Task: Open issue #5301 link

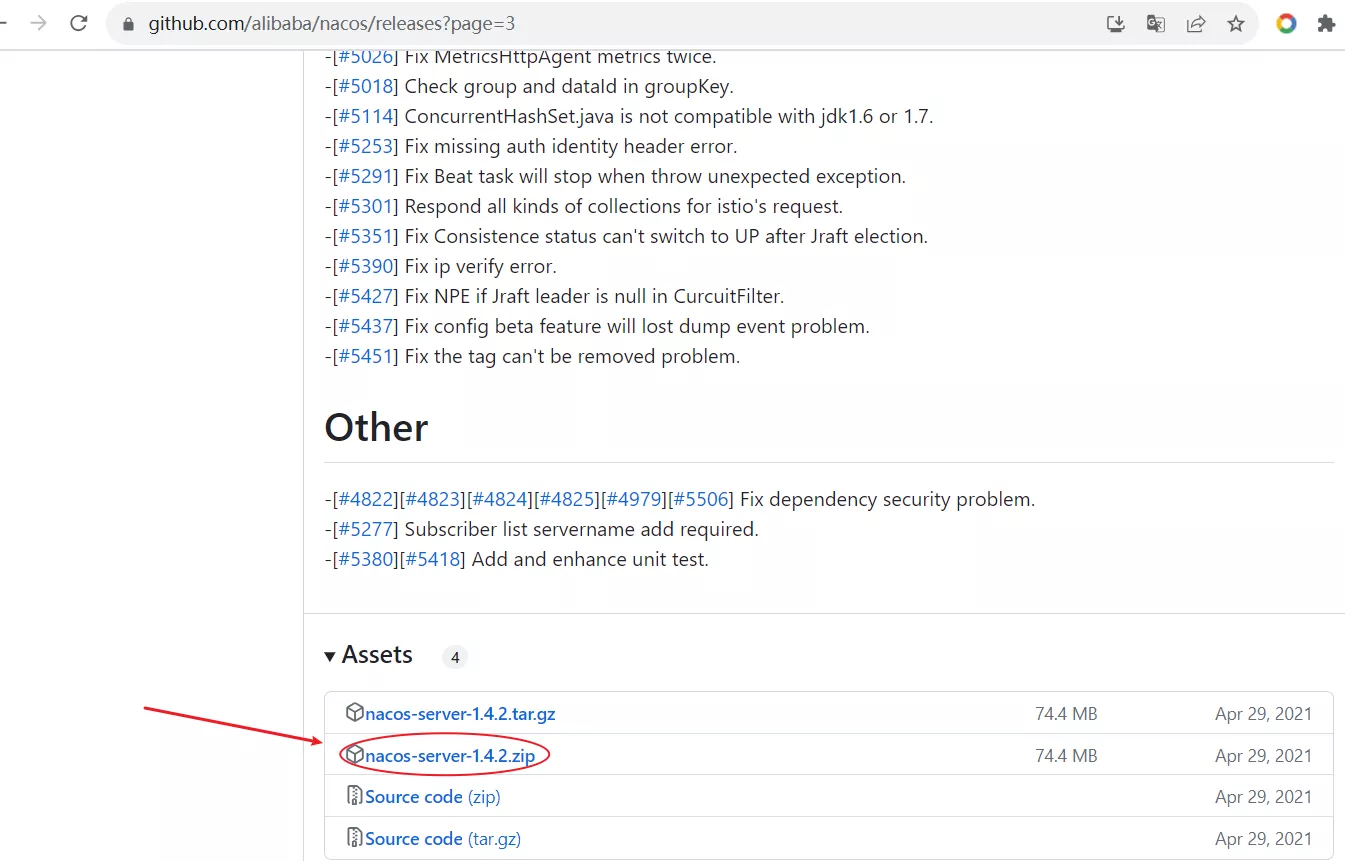Action: [364, 207]
